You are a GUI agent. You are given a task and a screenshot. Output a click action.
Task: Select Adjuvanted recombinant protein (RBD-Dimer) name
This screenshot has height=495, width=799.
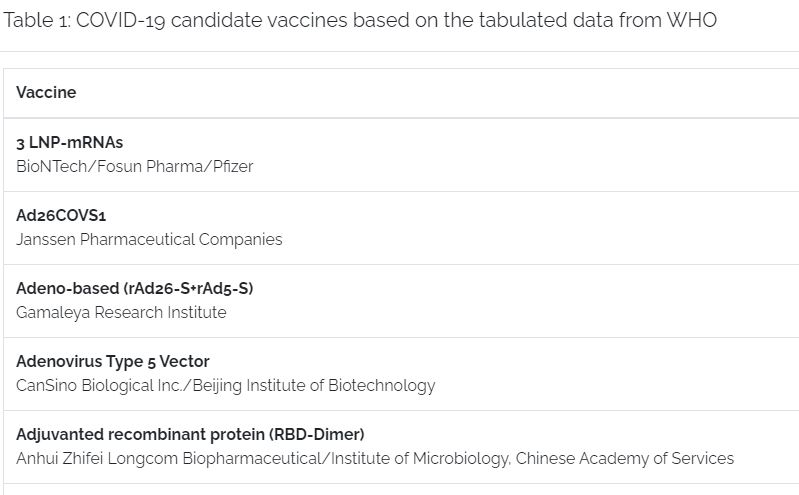pos(190,434)
